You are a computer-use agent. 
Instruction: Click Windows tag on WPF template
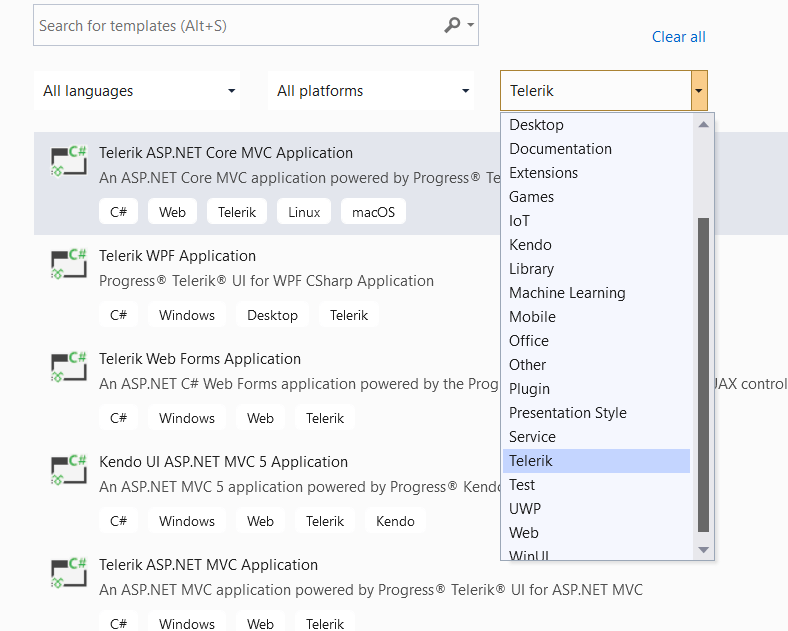tap(187, 315)
